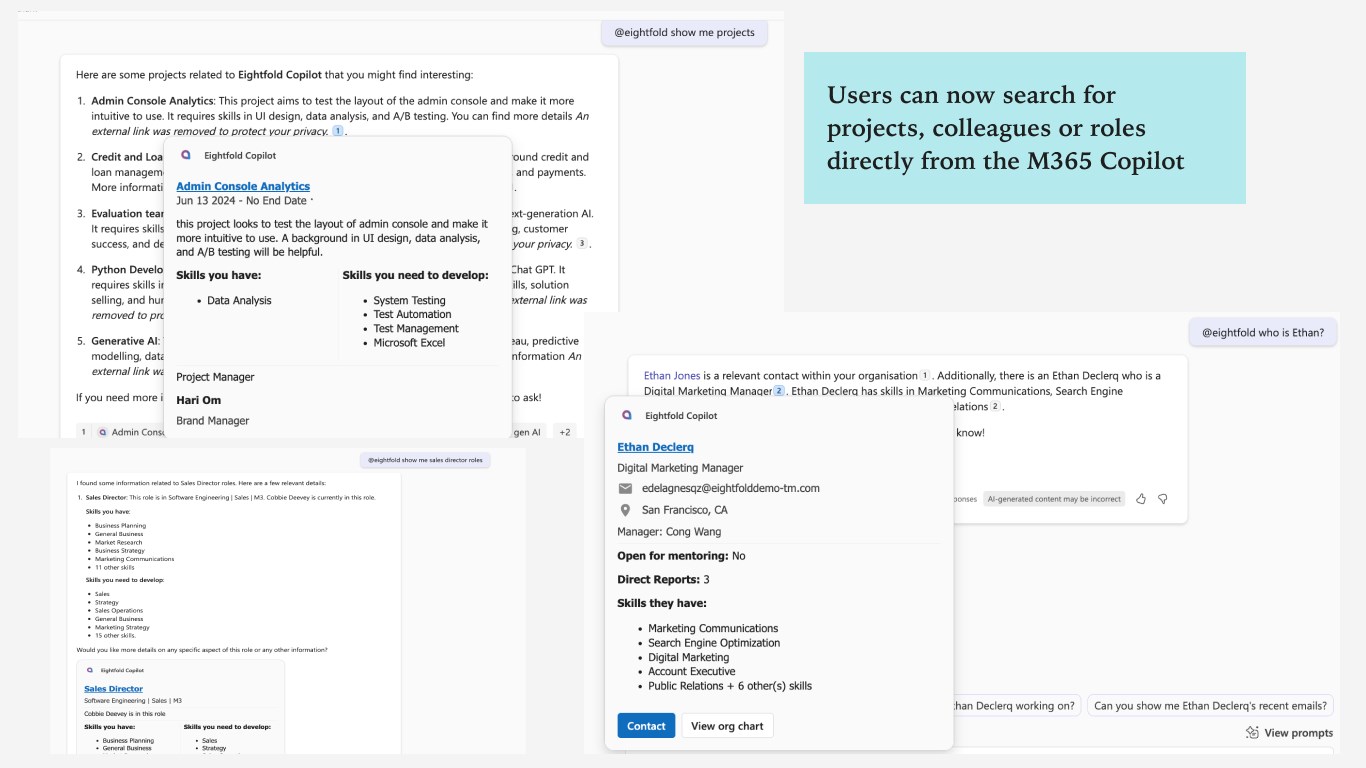
Task: Click 'Market Research' skill in Sales Director response
Action: pyautogui.click(x=118, y=542)
